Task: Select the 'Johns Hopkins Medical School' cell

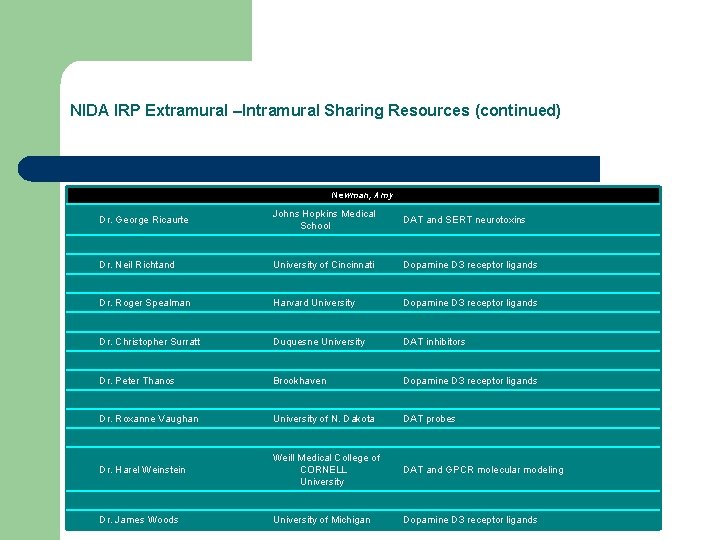Action: [324, 219]
